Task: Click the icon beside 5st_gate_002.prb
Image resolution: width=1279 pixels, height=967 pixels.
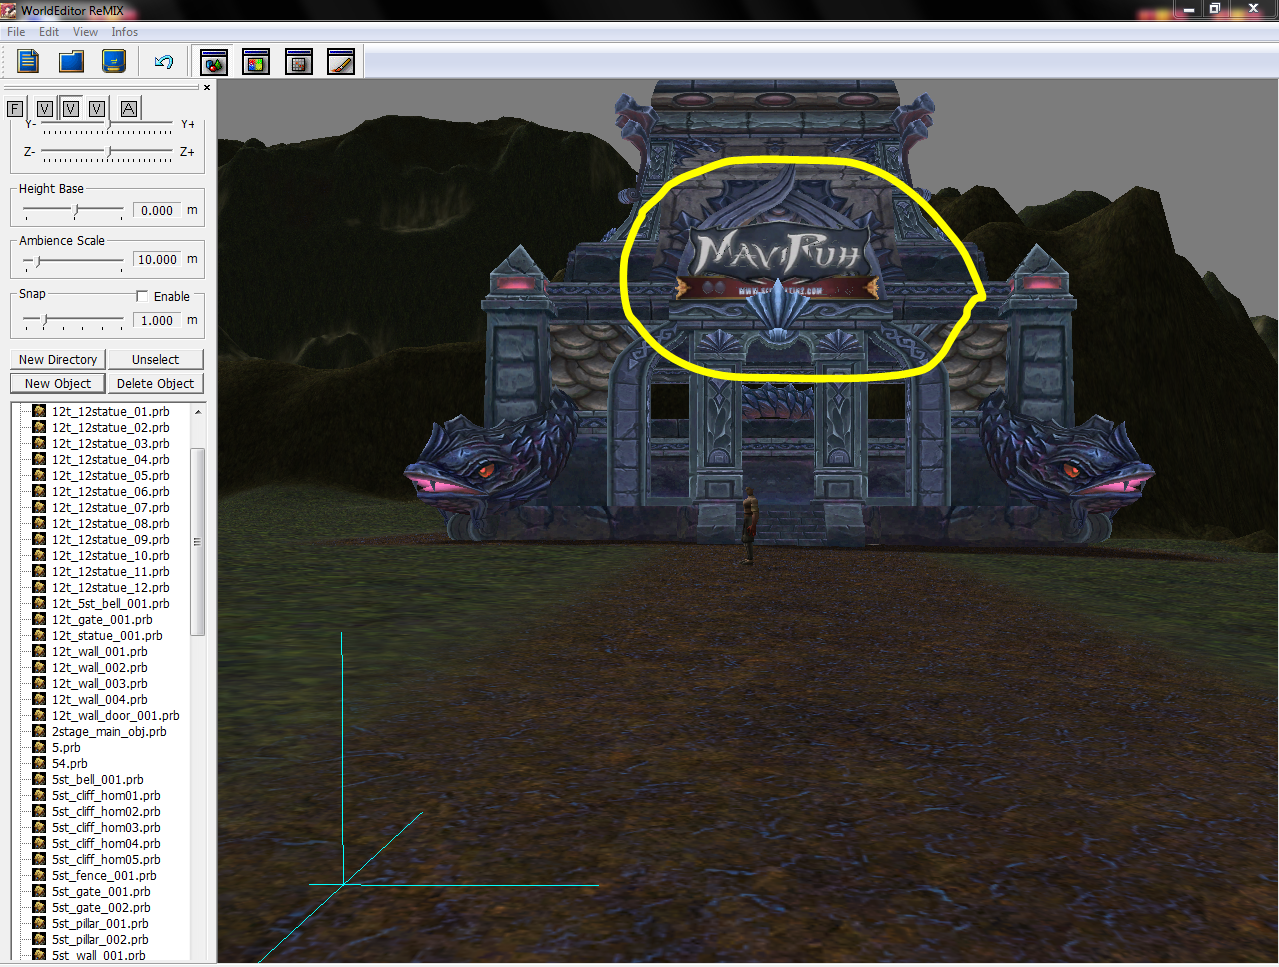Action: click(39, 907)
